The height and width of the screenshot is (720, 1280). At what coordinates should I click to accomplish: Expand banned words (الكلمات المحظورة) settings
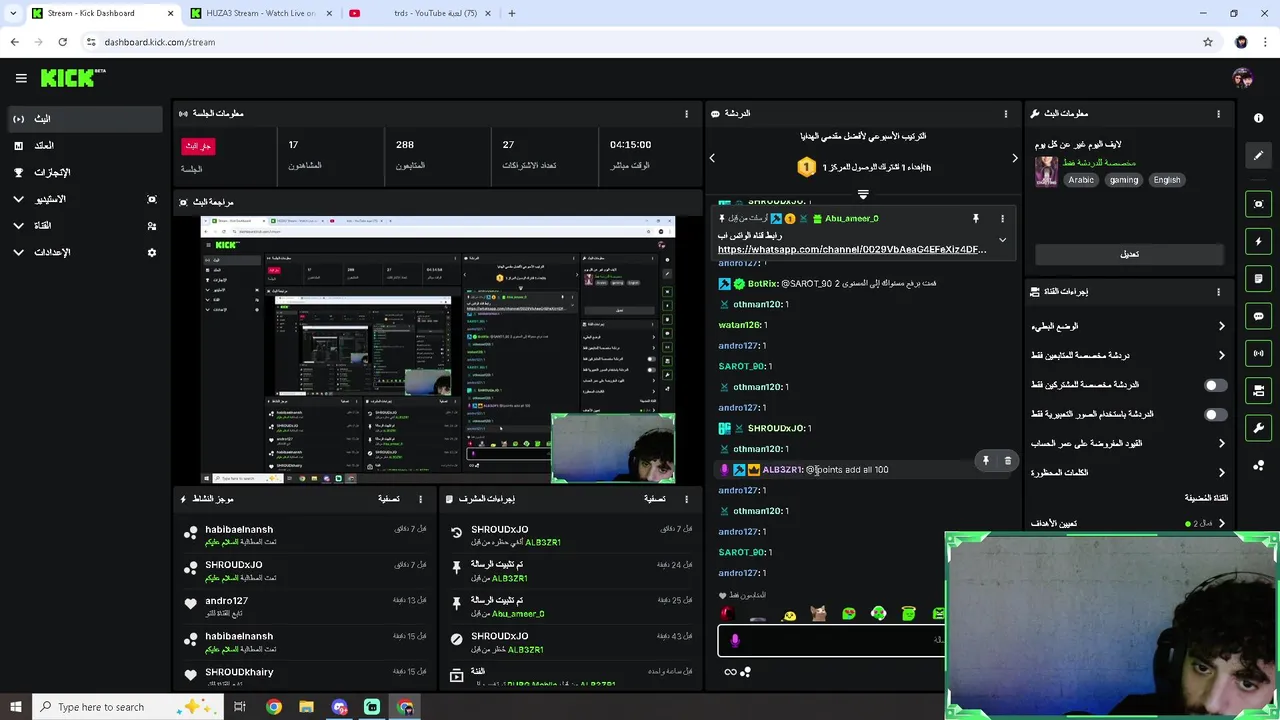[1221, 472]
